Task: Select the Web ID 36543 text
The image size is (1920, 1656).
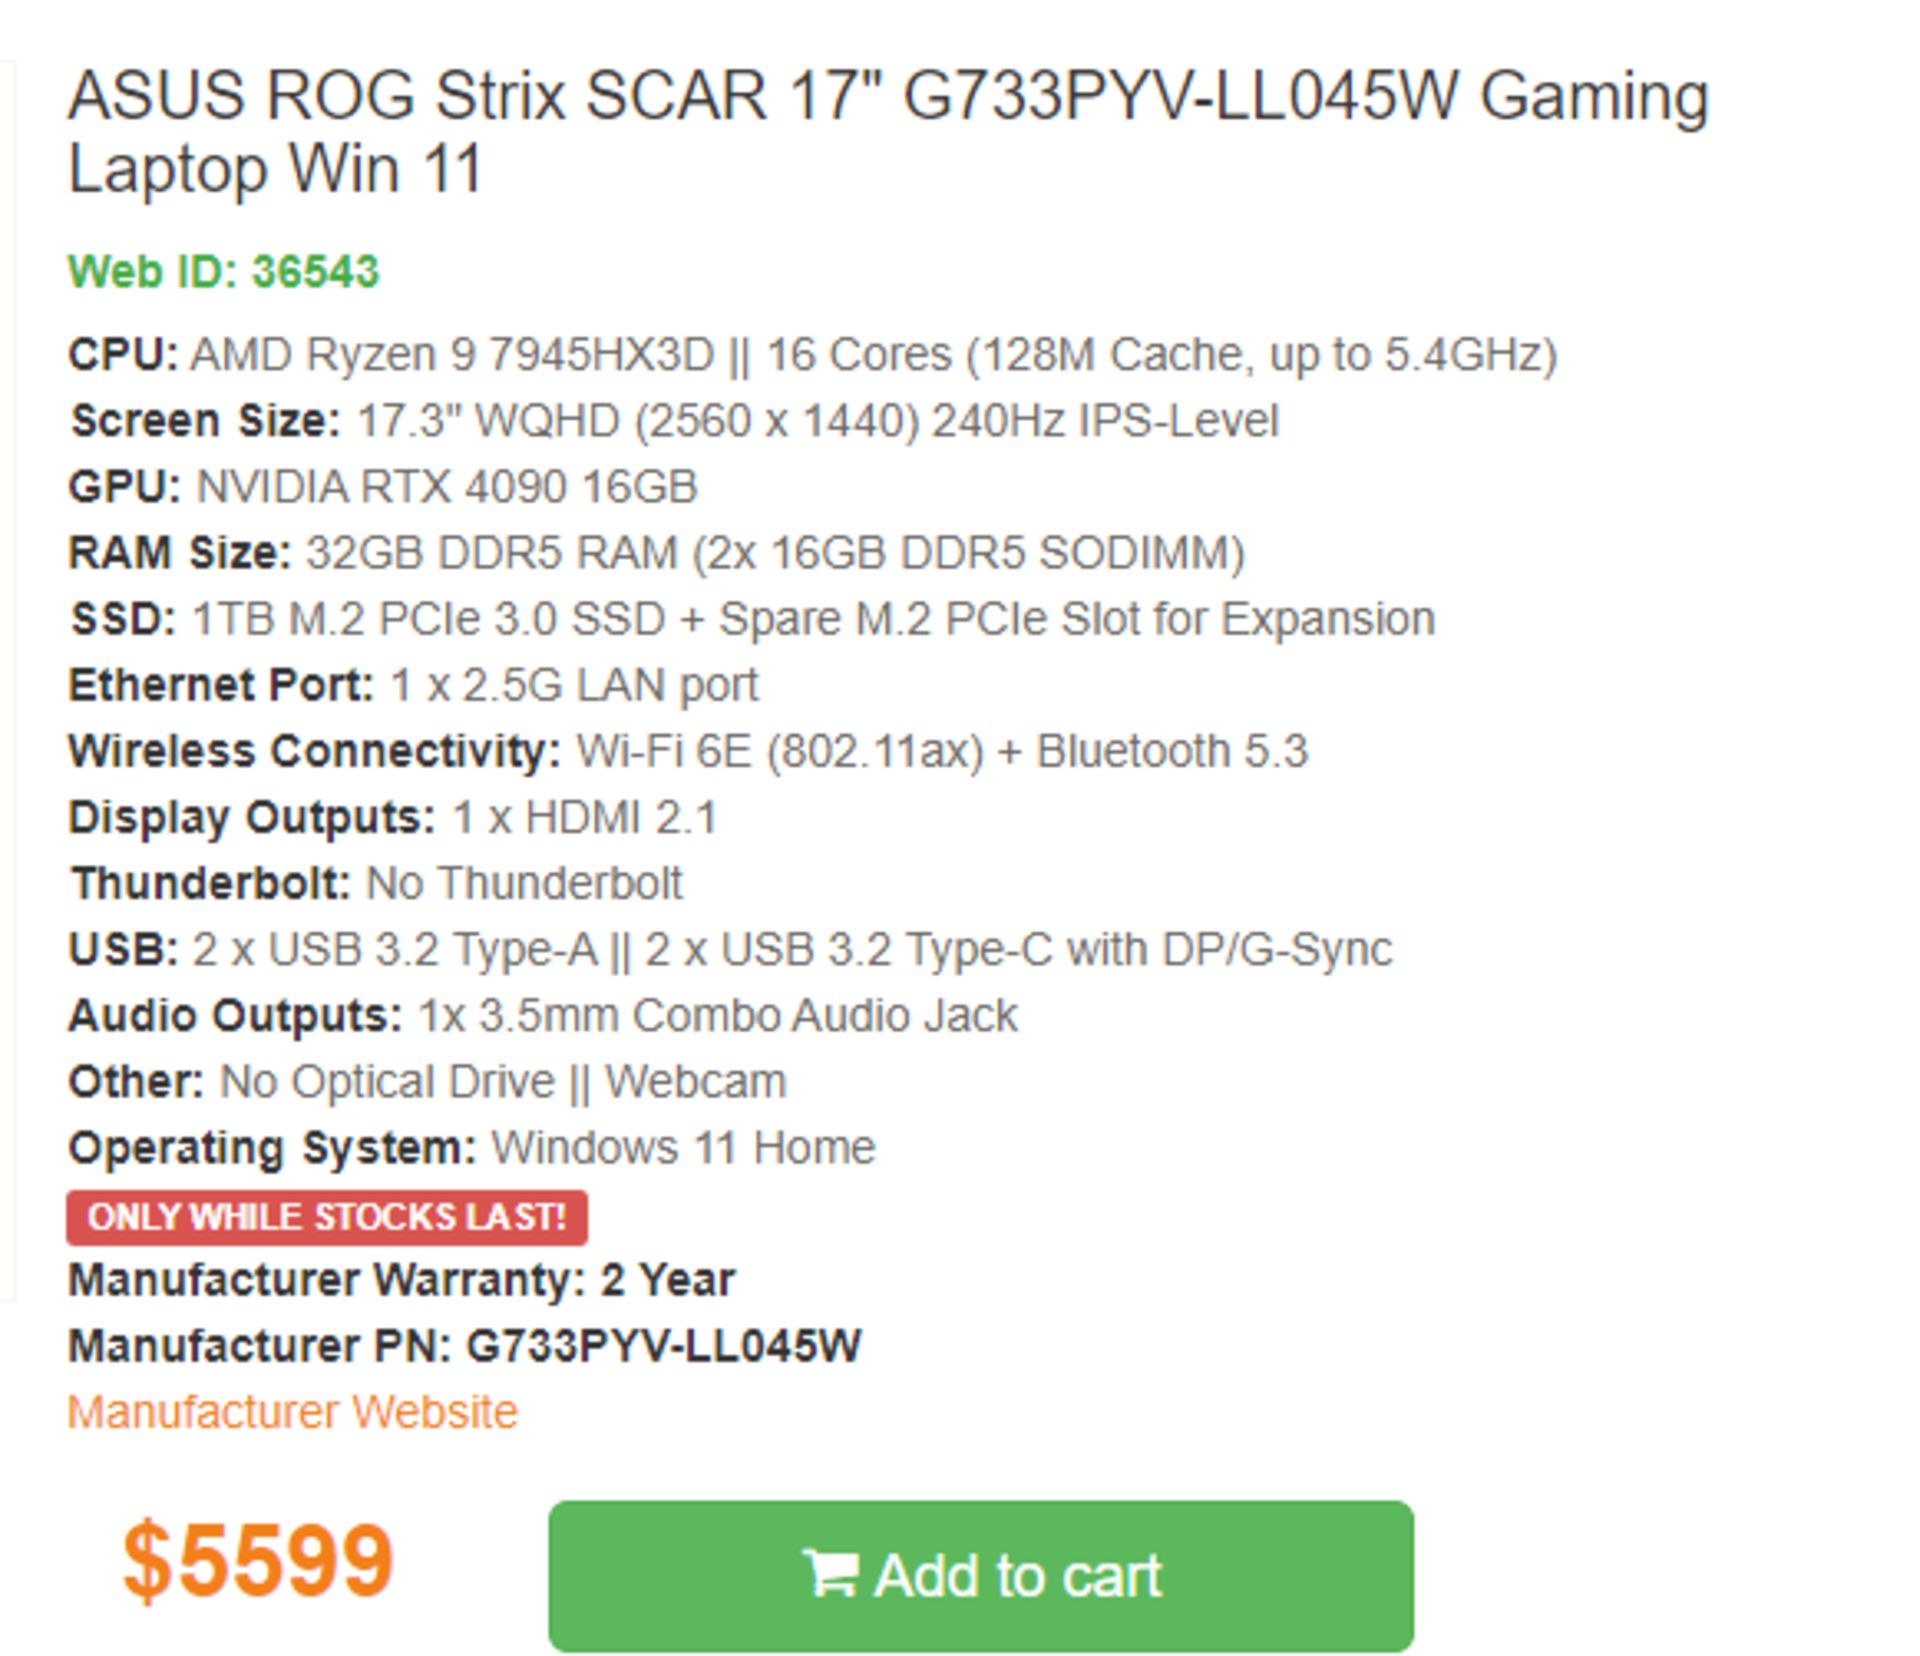Action: [222, 268]
